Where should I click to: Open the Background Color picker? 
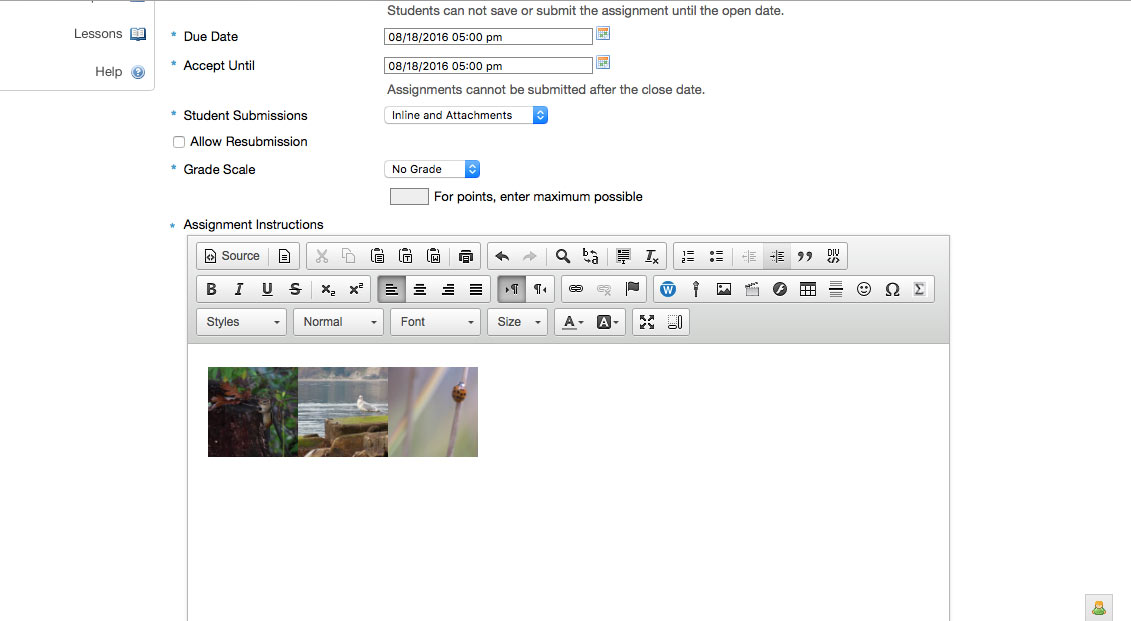607,322
